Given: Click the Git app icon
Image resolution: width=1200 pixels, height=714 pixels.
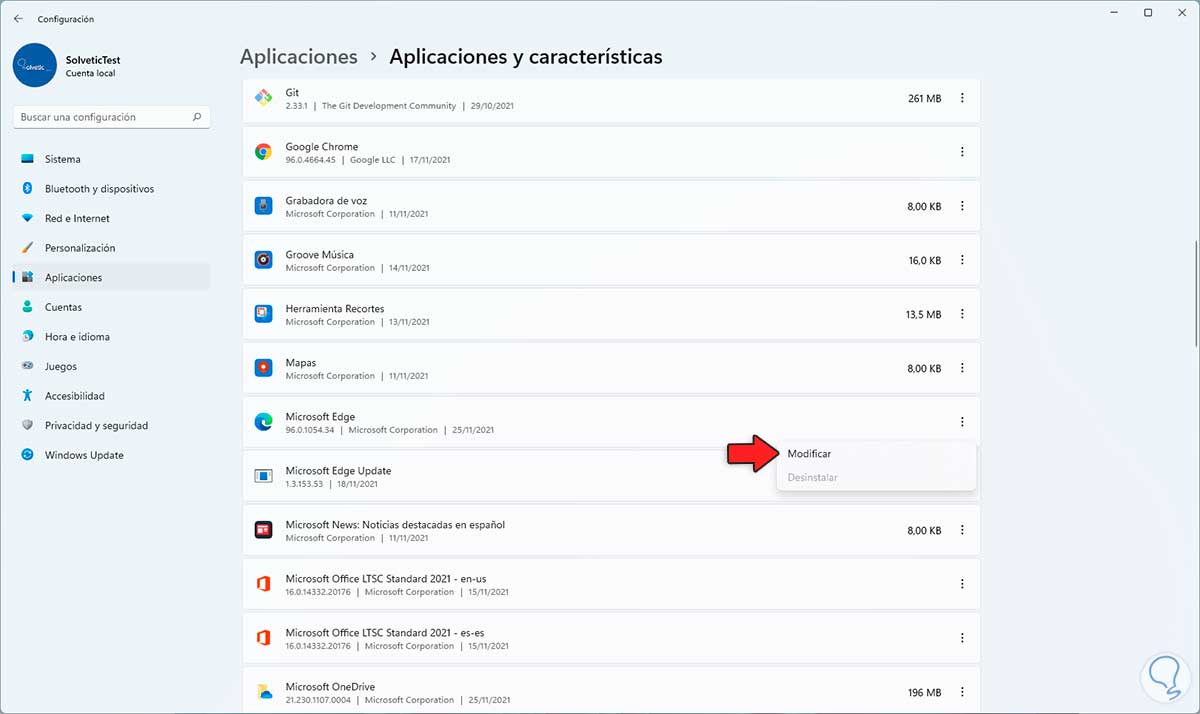Looking at the screenshot, I should pyautogui.click(x=263, y=98).
